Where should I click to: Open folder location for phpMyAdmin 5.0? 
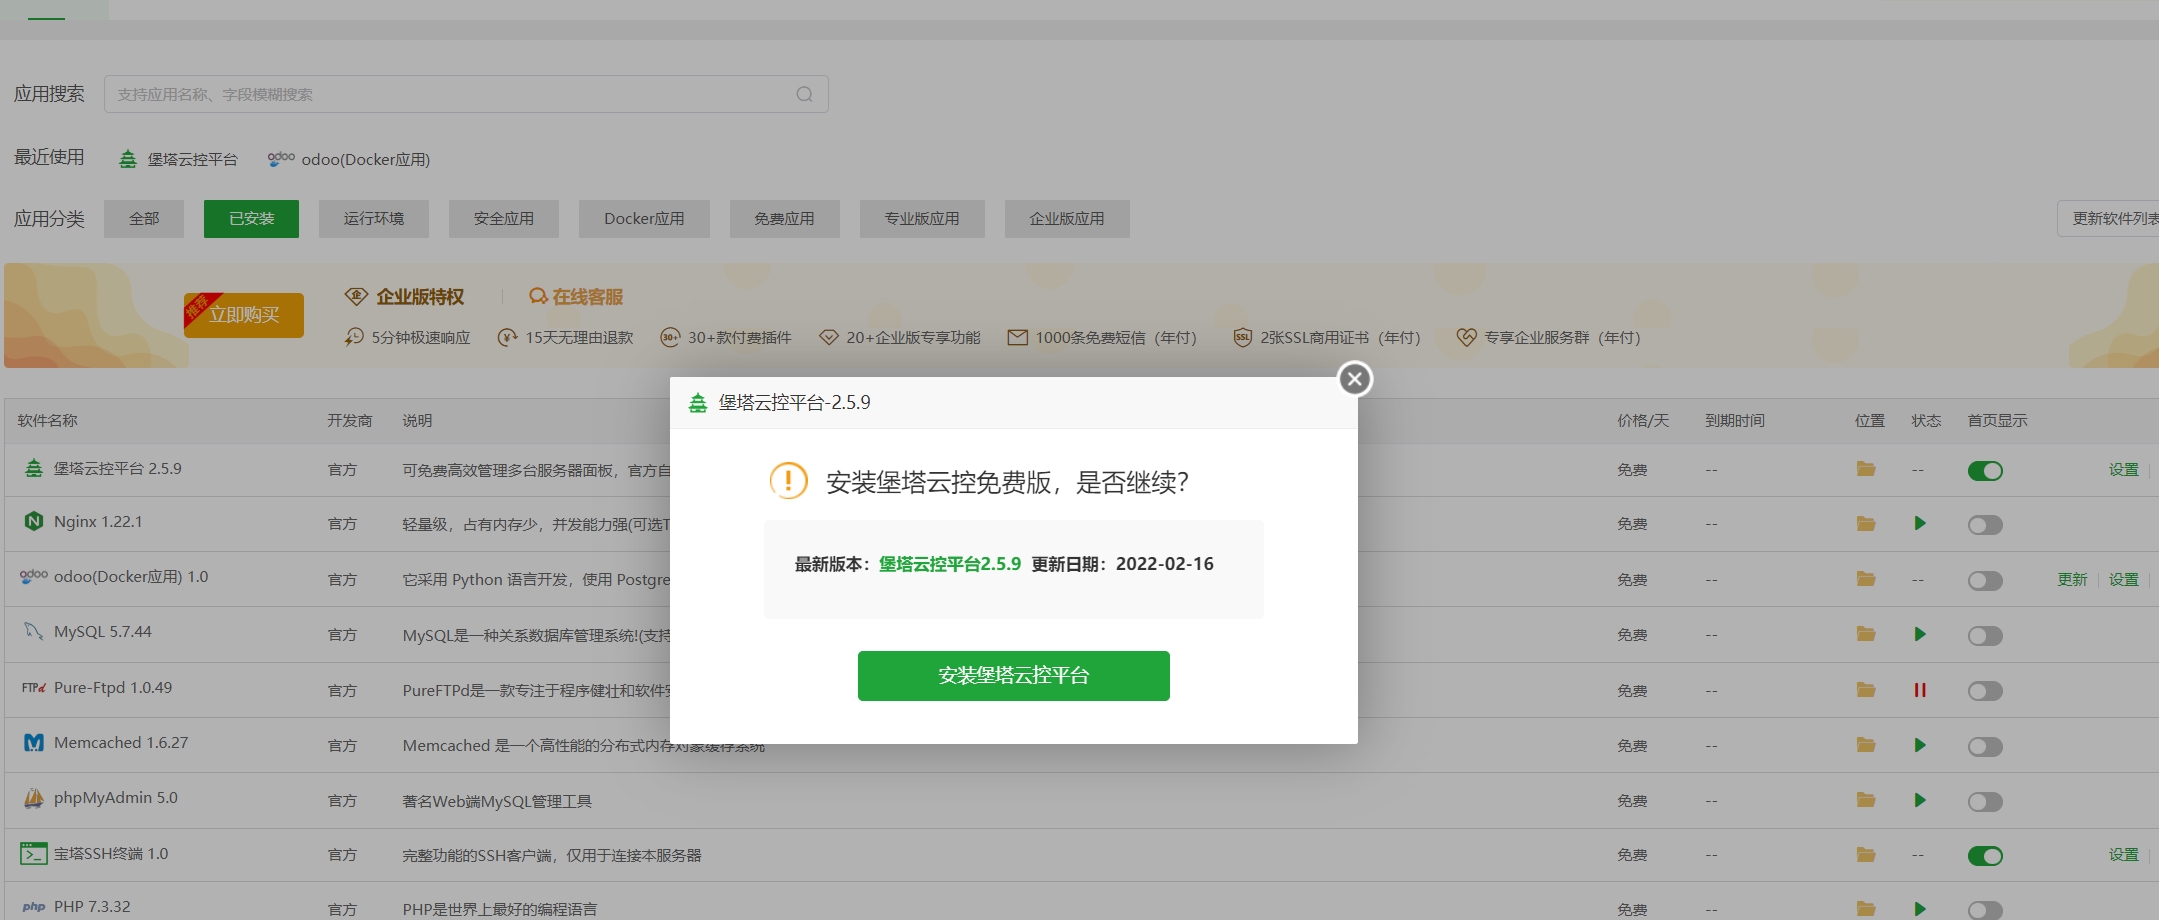tap(1866, 800)
